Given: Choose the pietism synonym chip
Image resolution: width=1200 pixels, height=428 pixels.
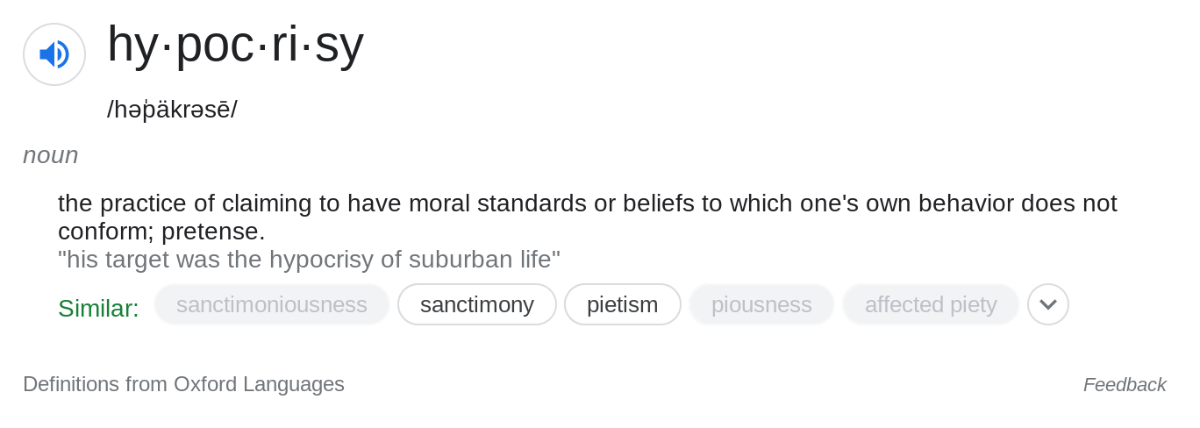Looking at the screenshot, I should tap(622, 304).
